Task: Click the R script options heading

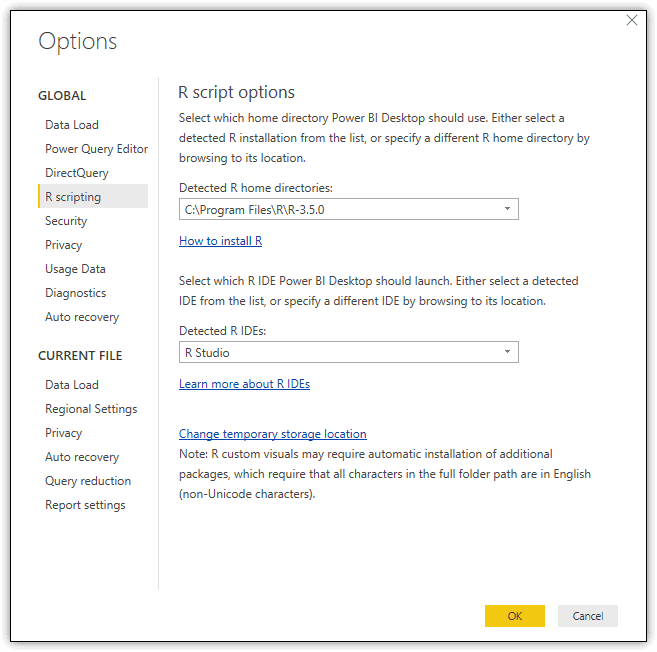Action: click(236, 92)
